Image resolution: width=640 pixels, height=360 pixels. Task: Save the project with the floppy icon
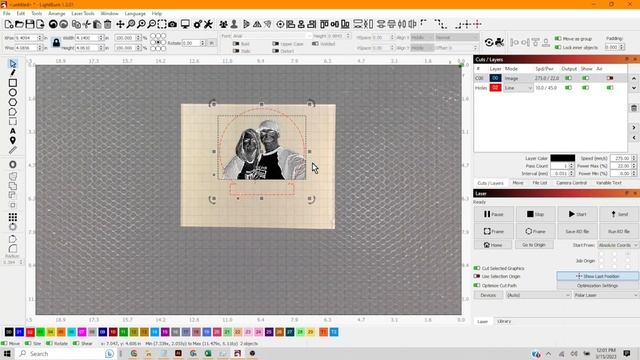(x=30, y=24)
